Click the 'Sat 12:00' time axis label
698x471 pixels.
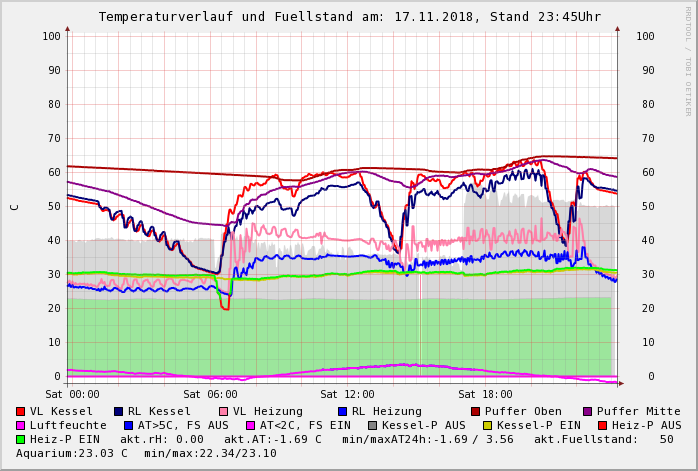pyautogui.click(x=347, y=395)
